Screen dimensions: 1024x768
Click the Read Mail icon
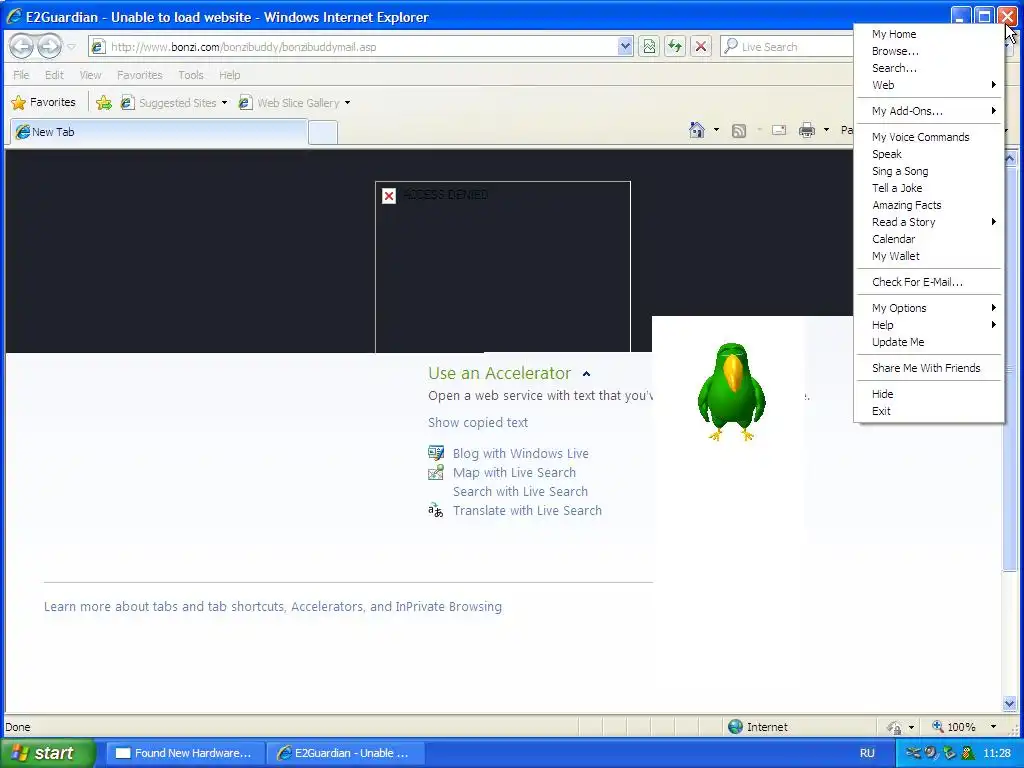(778, 130)
